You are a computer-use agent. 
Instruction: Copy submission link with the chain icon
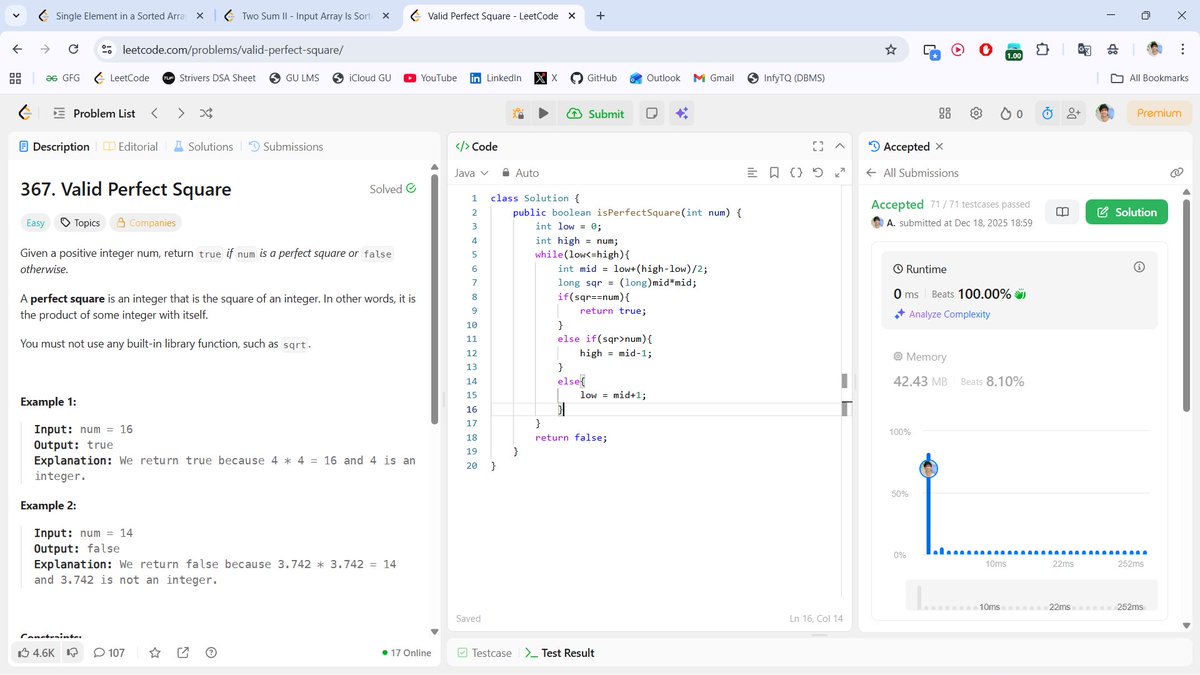pyautogui.click(x=1177, y=172)
